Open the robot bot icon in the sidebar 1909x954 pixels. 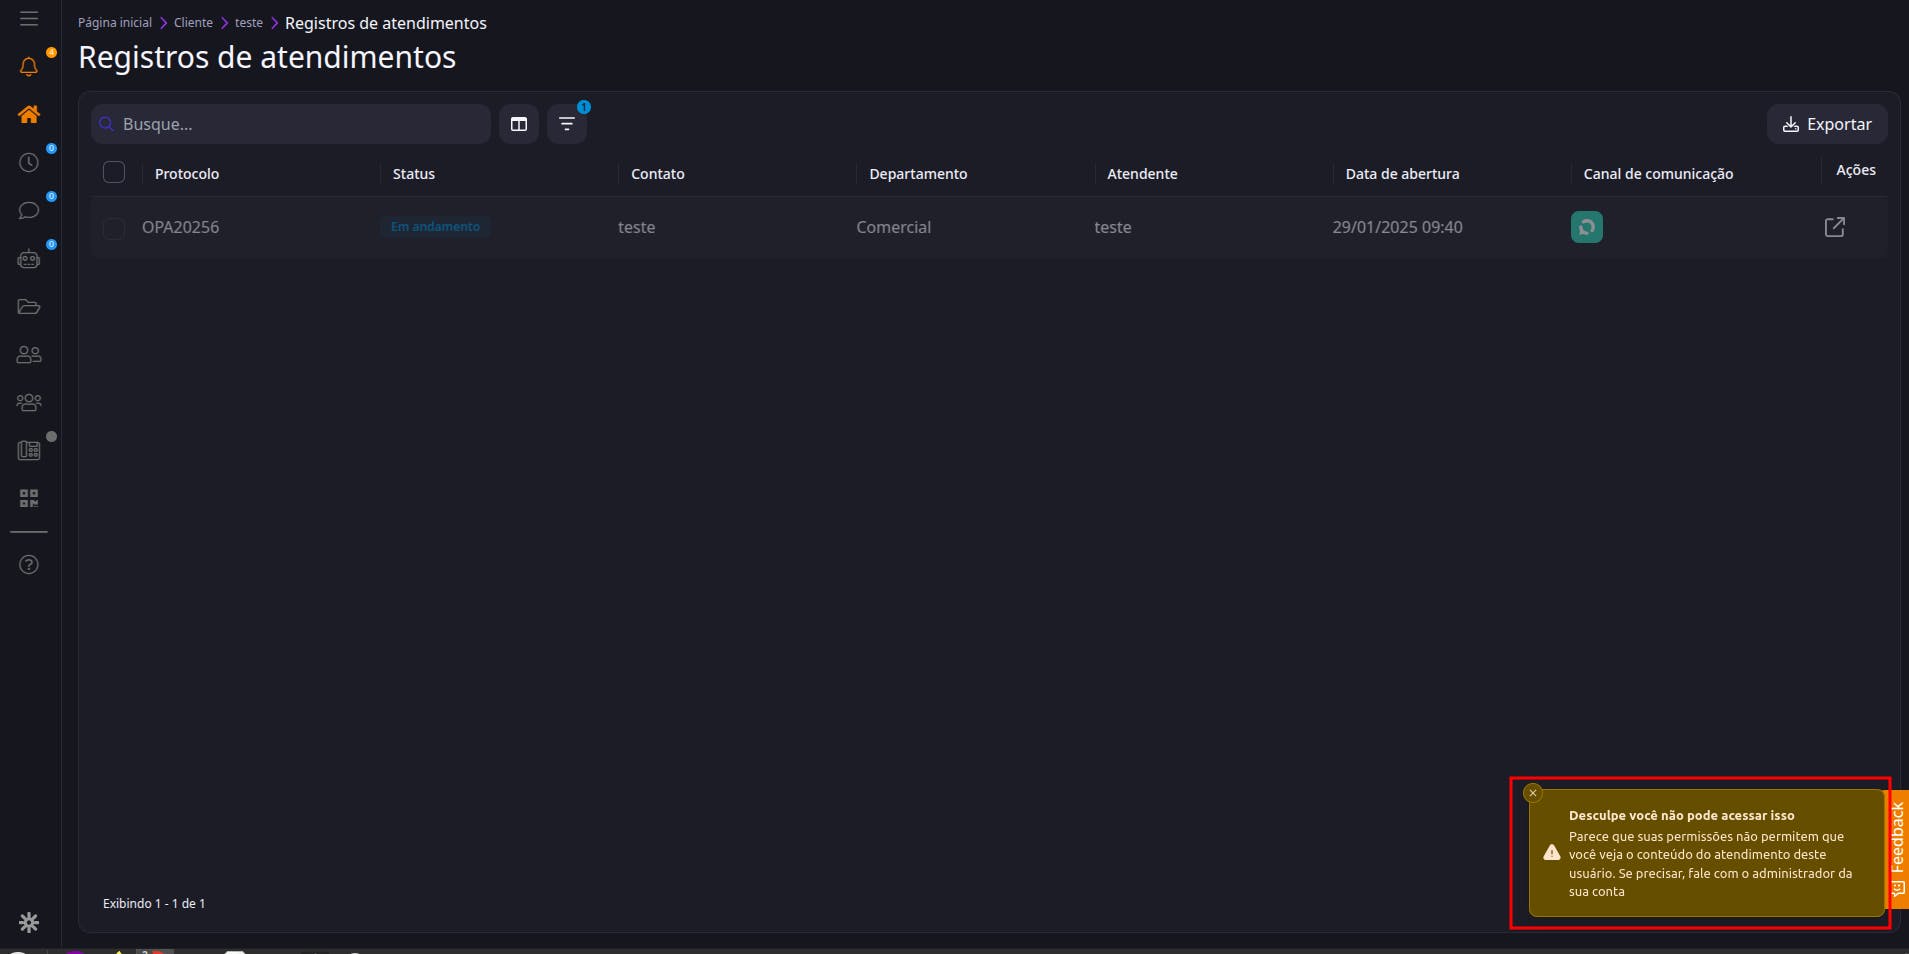[29, 259]
